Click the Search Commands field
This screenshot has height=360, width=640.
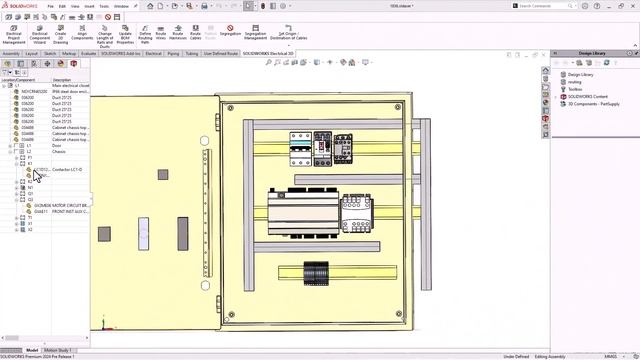pyautogui.click(x=543, y=6)
